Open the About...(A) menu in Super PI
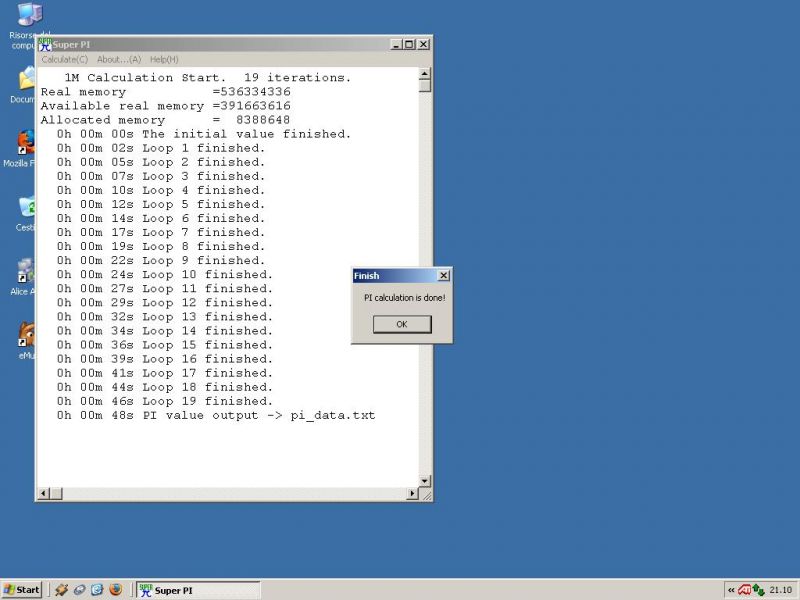Viewport: 800px width, 600px height. (x=119, y=60)
